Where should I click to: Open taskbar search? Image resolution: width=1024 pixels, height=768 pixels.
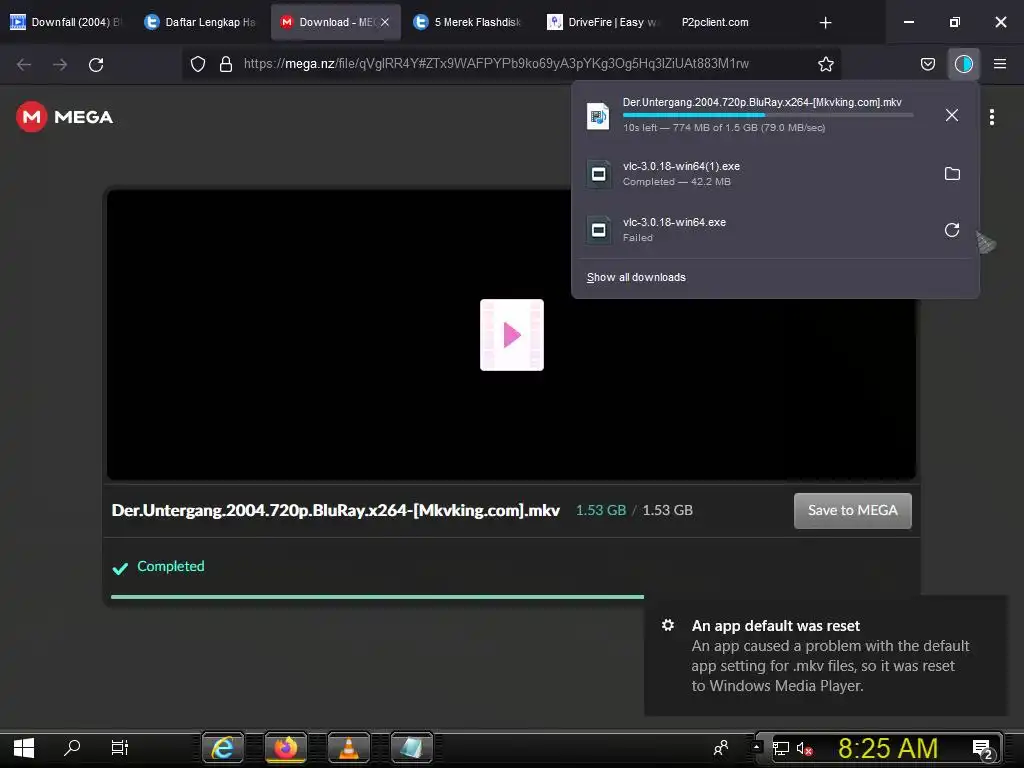(x=72, y=748)
